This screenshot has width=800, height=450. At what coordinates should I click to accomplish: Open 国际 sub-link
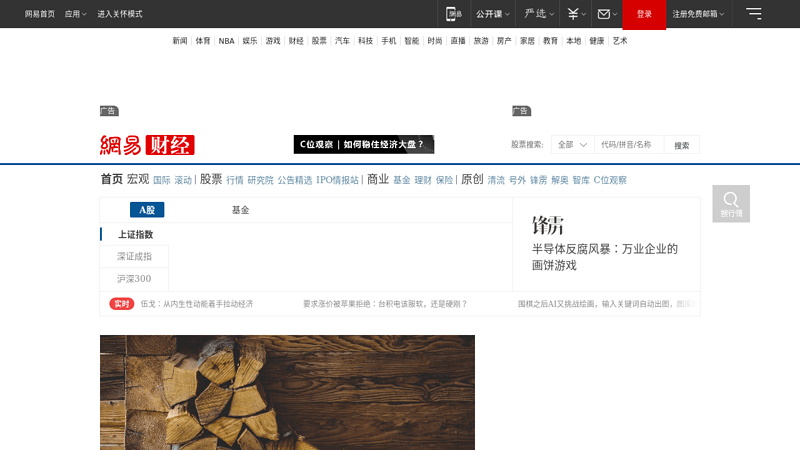pos(162,180)
